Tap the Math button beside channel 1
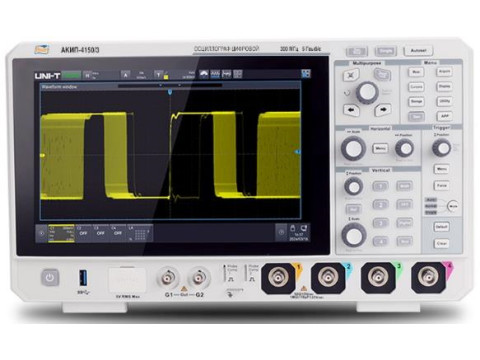The height and width of the screenshot is (360, 480). tap(404, 186)
